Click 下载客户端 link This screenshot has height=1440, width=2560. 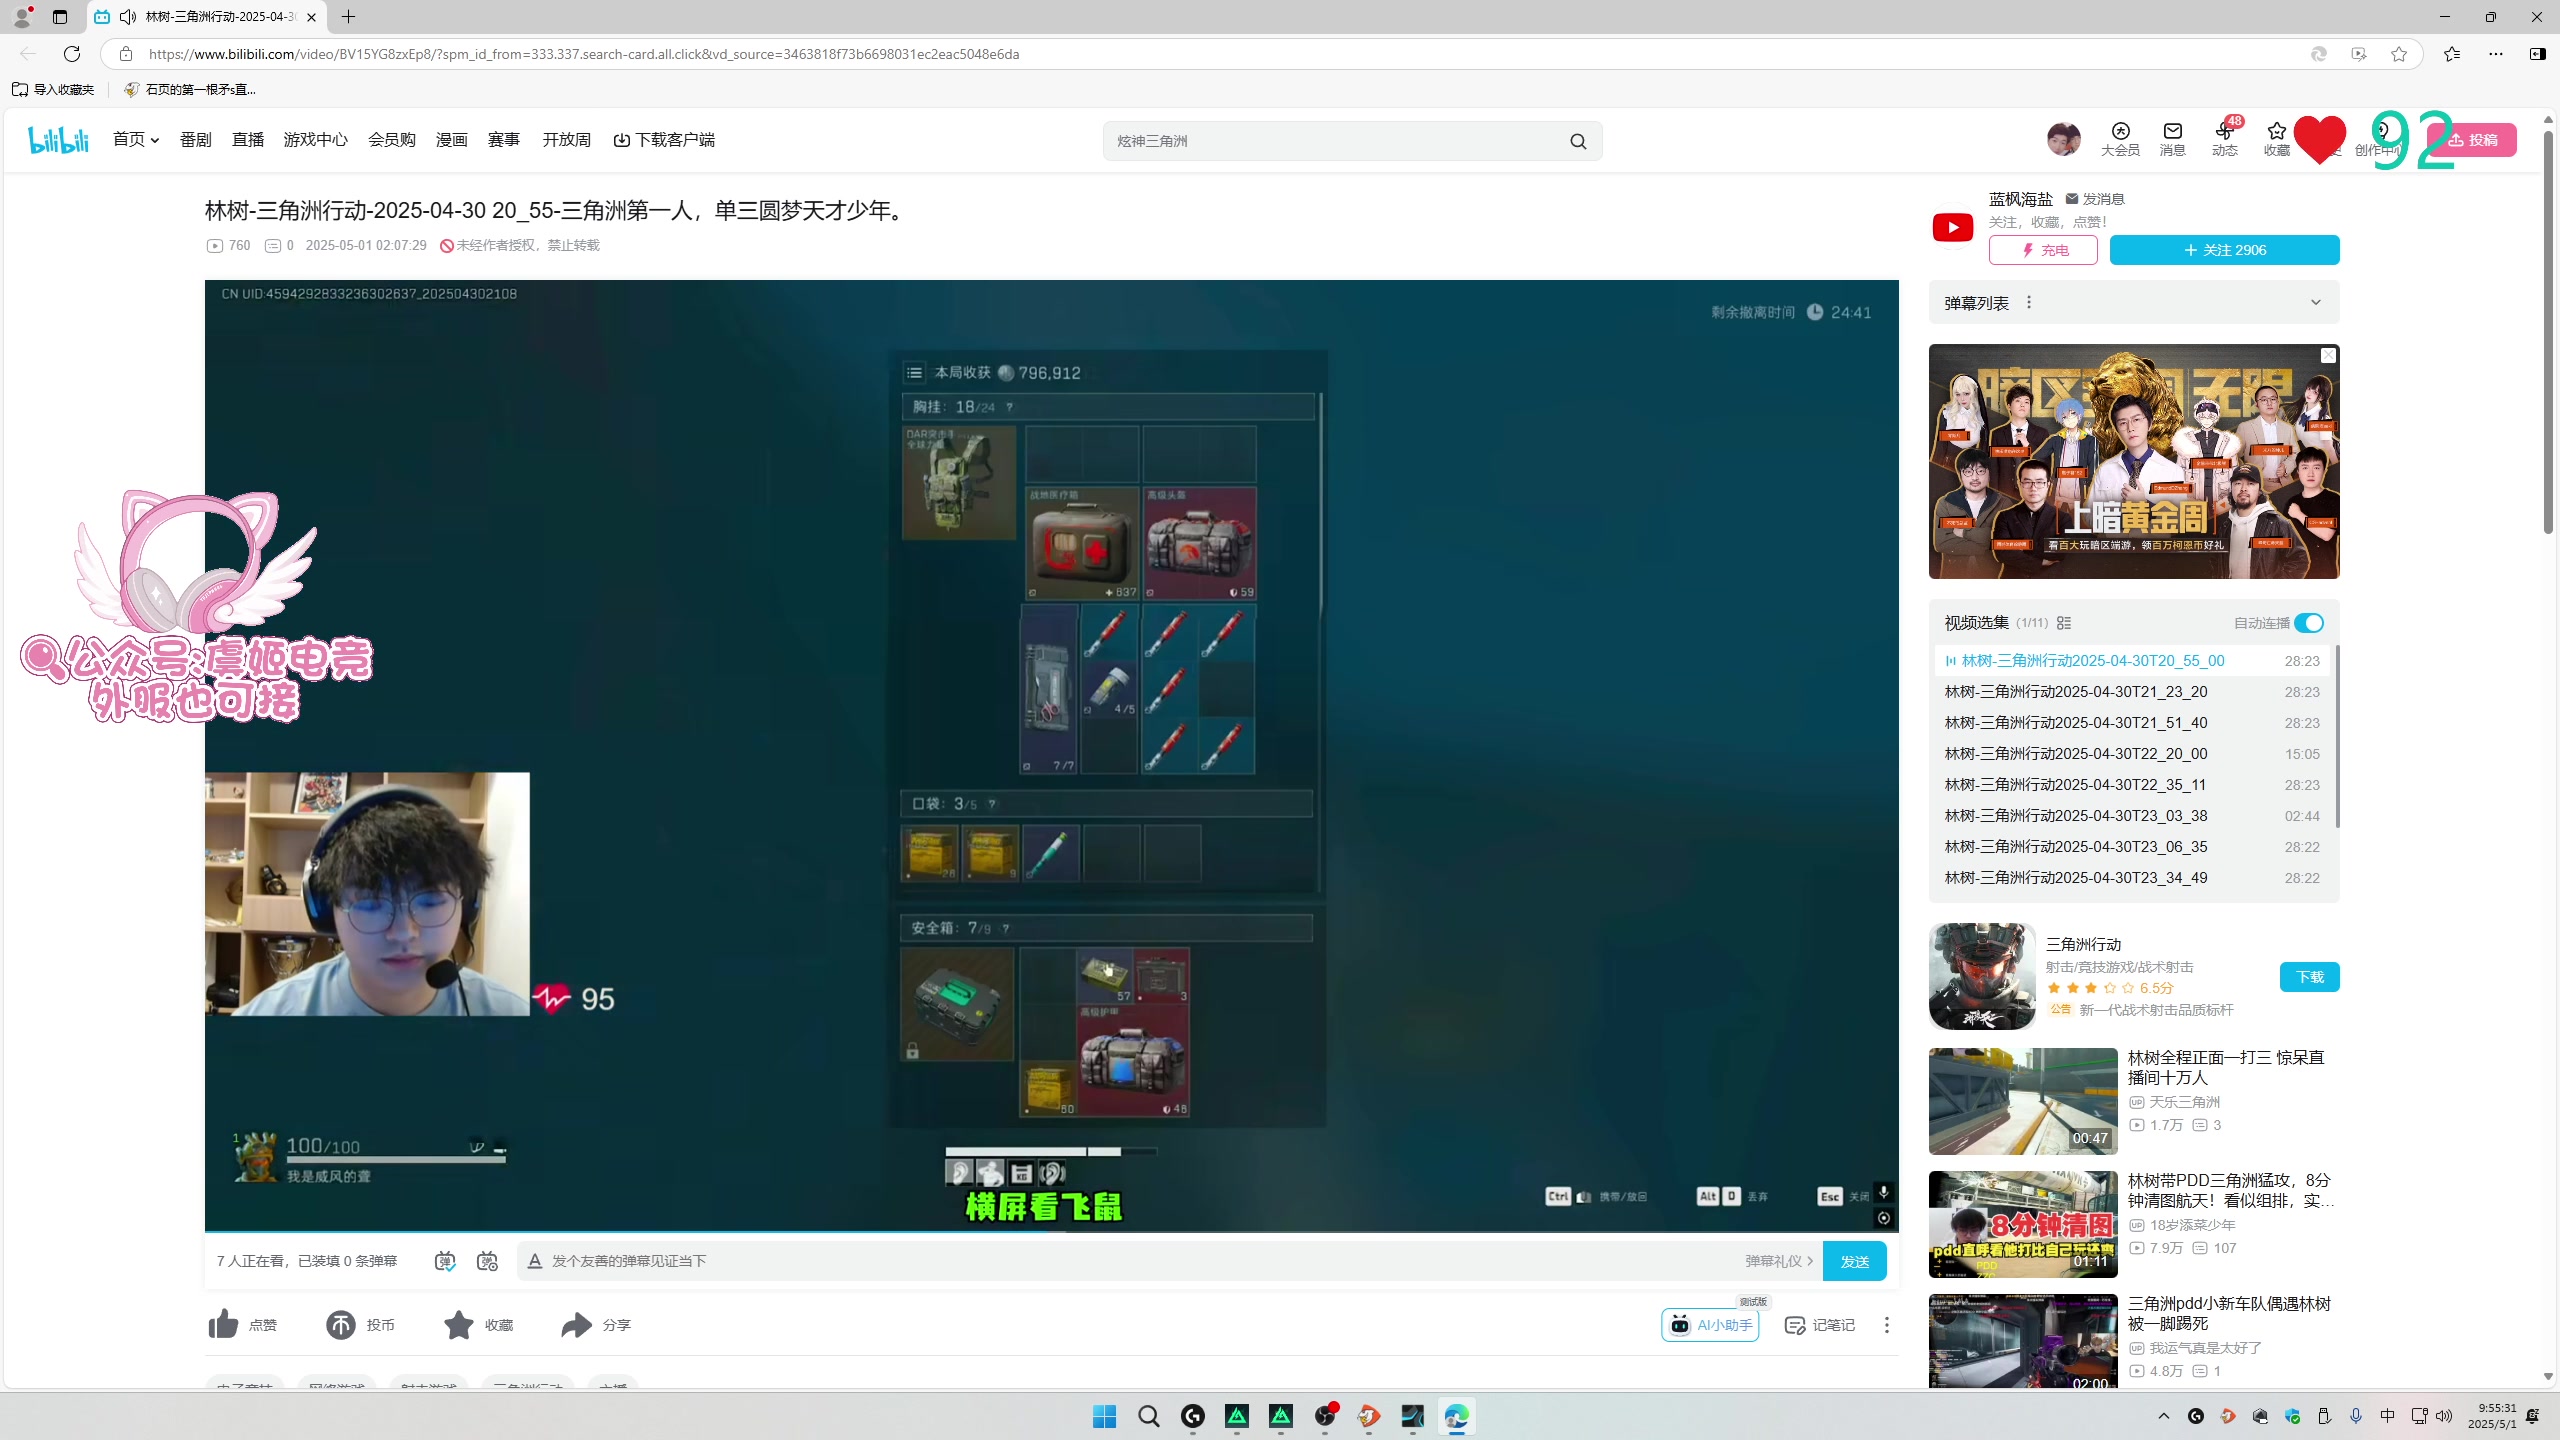pyautogui.click(x=664, y=140)
